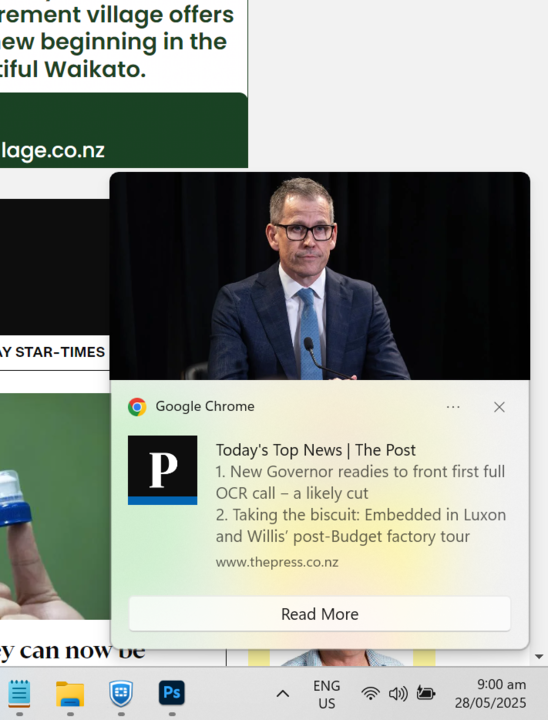Open Wi-Fi network settings in tray
The image size is (548, 720).
pyautogui.click(x=370, y=693)
